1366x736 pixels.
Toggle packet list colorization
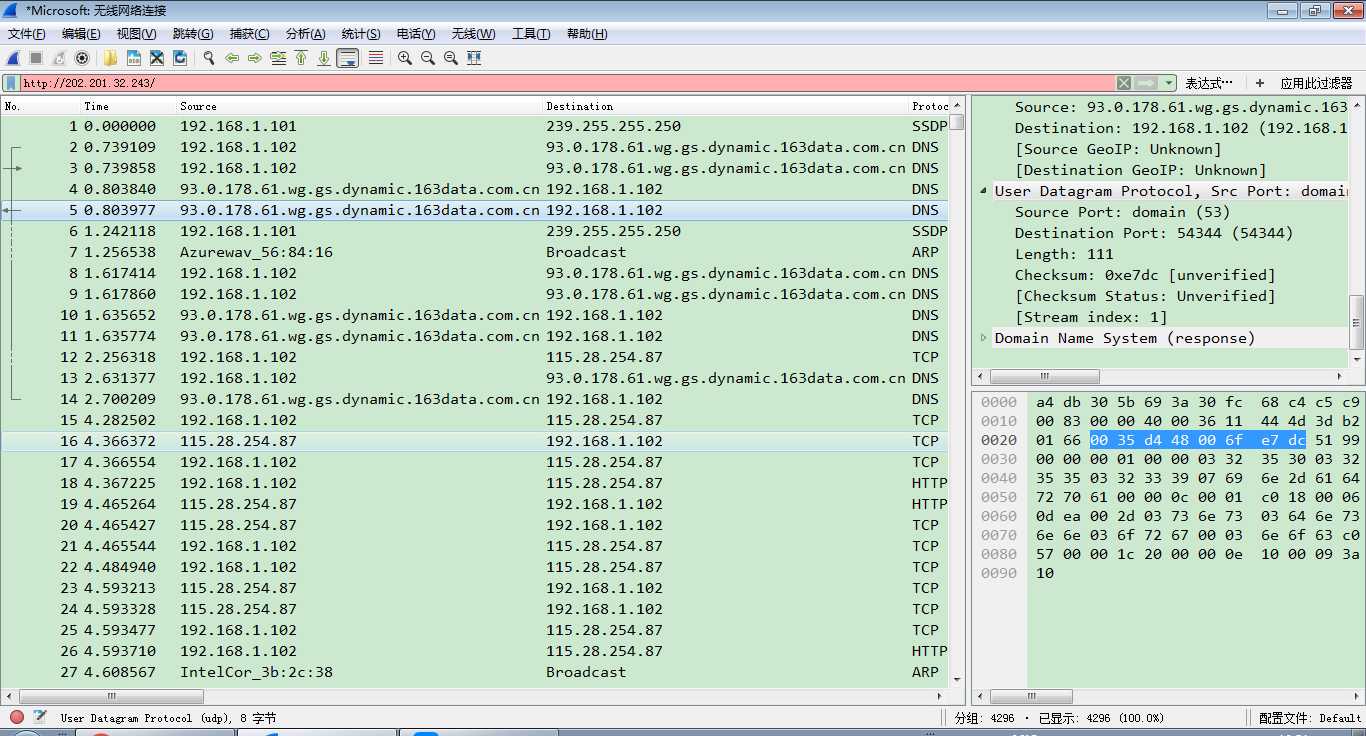(x=376, y=58)
